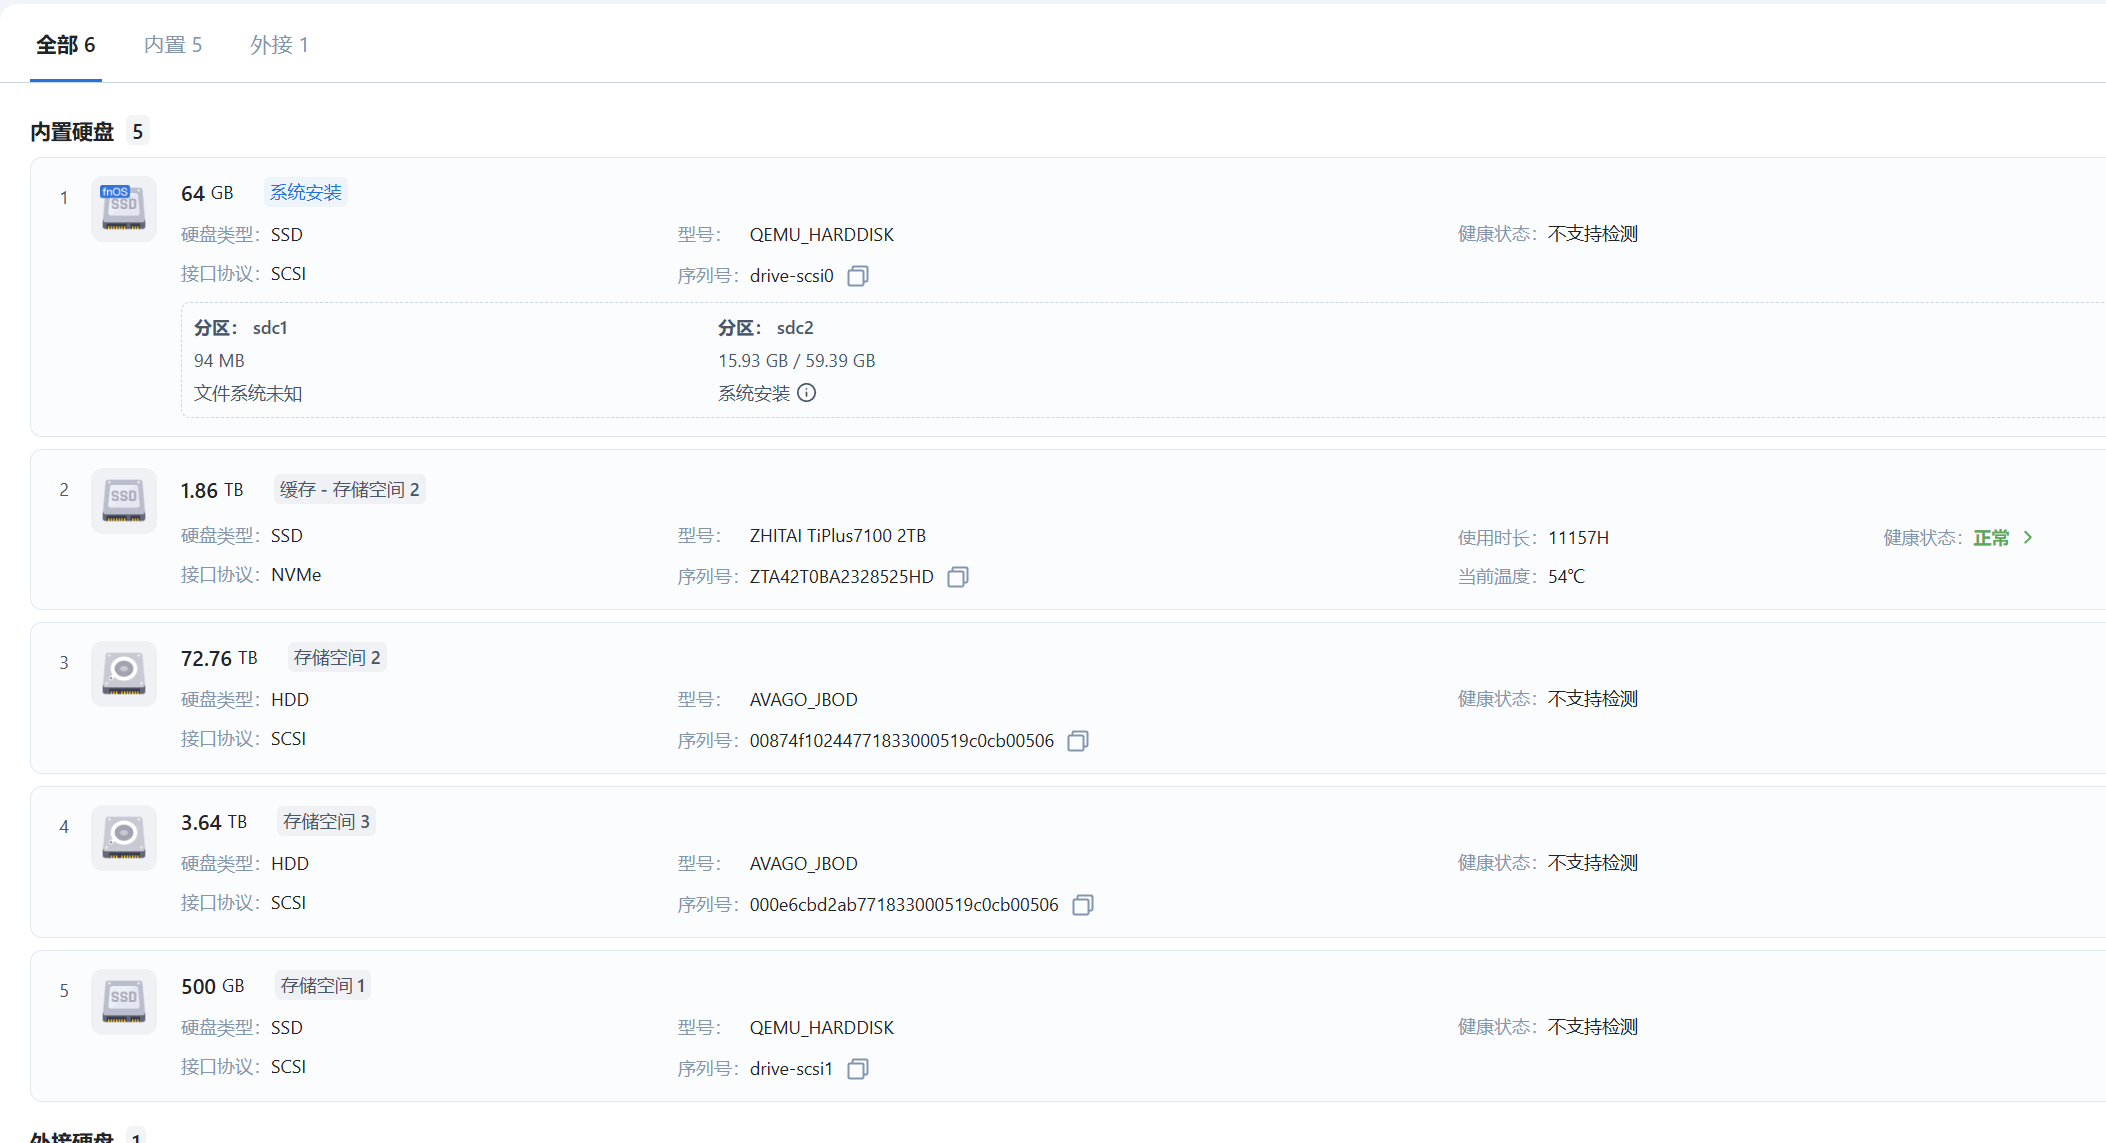Copy serial number of 3.64 TB disk

1083,905
